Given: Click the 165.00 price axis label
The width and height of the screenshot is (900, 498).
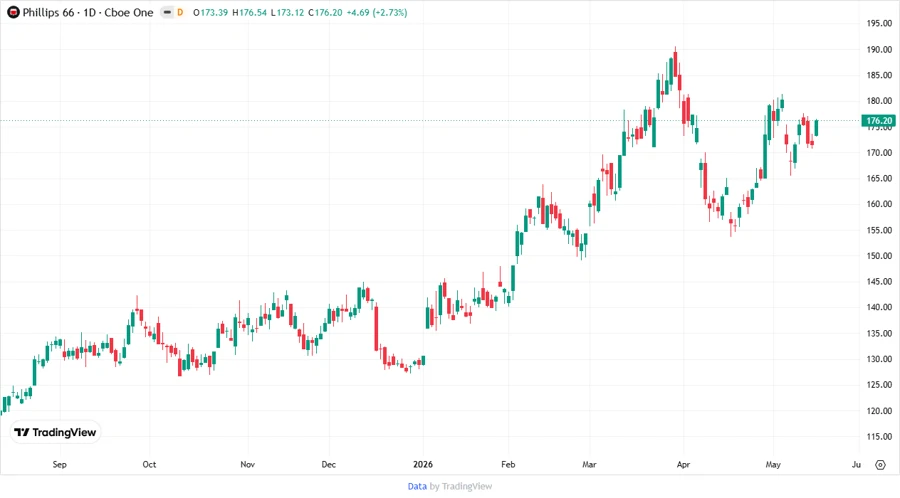Looking at the screenshot, I should 879,178.
